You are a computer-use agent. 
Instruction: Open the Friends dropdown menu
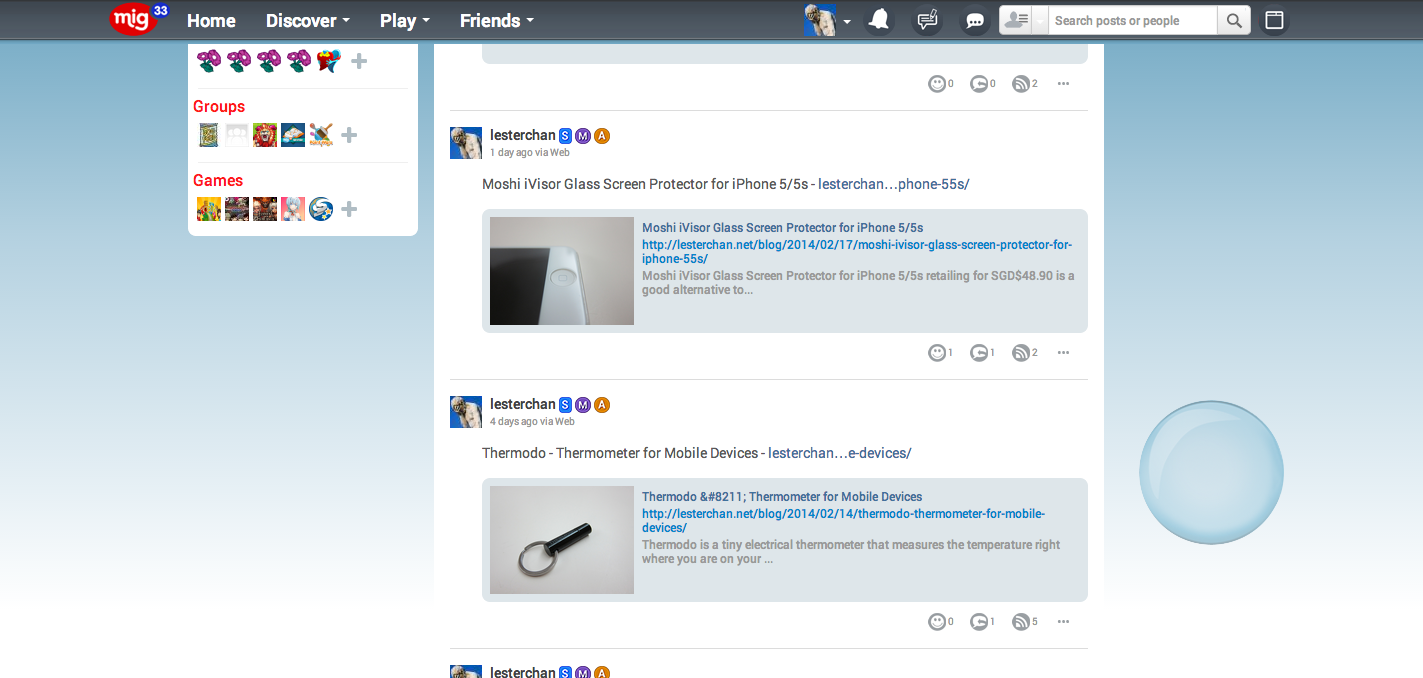coord(497,20)
